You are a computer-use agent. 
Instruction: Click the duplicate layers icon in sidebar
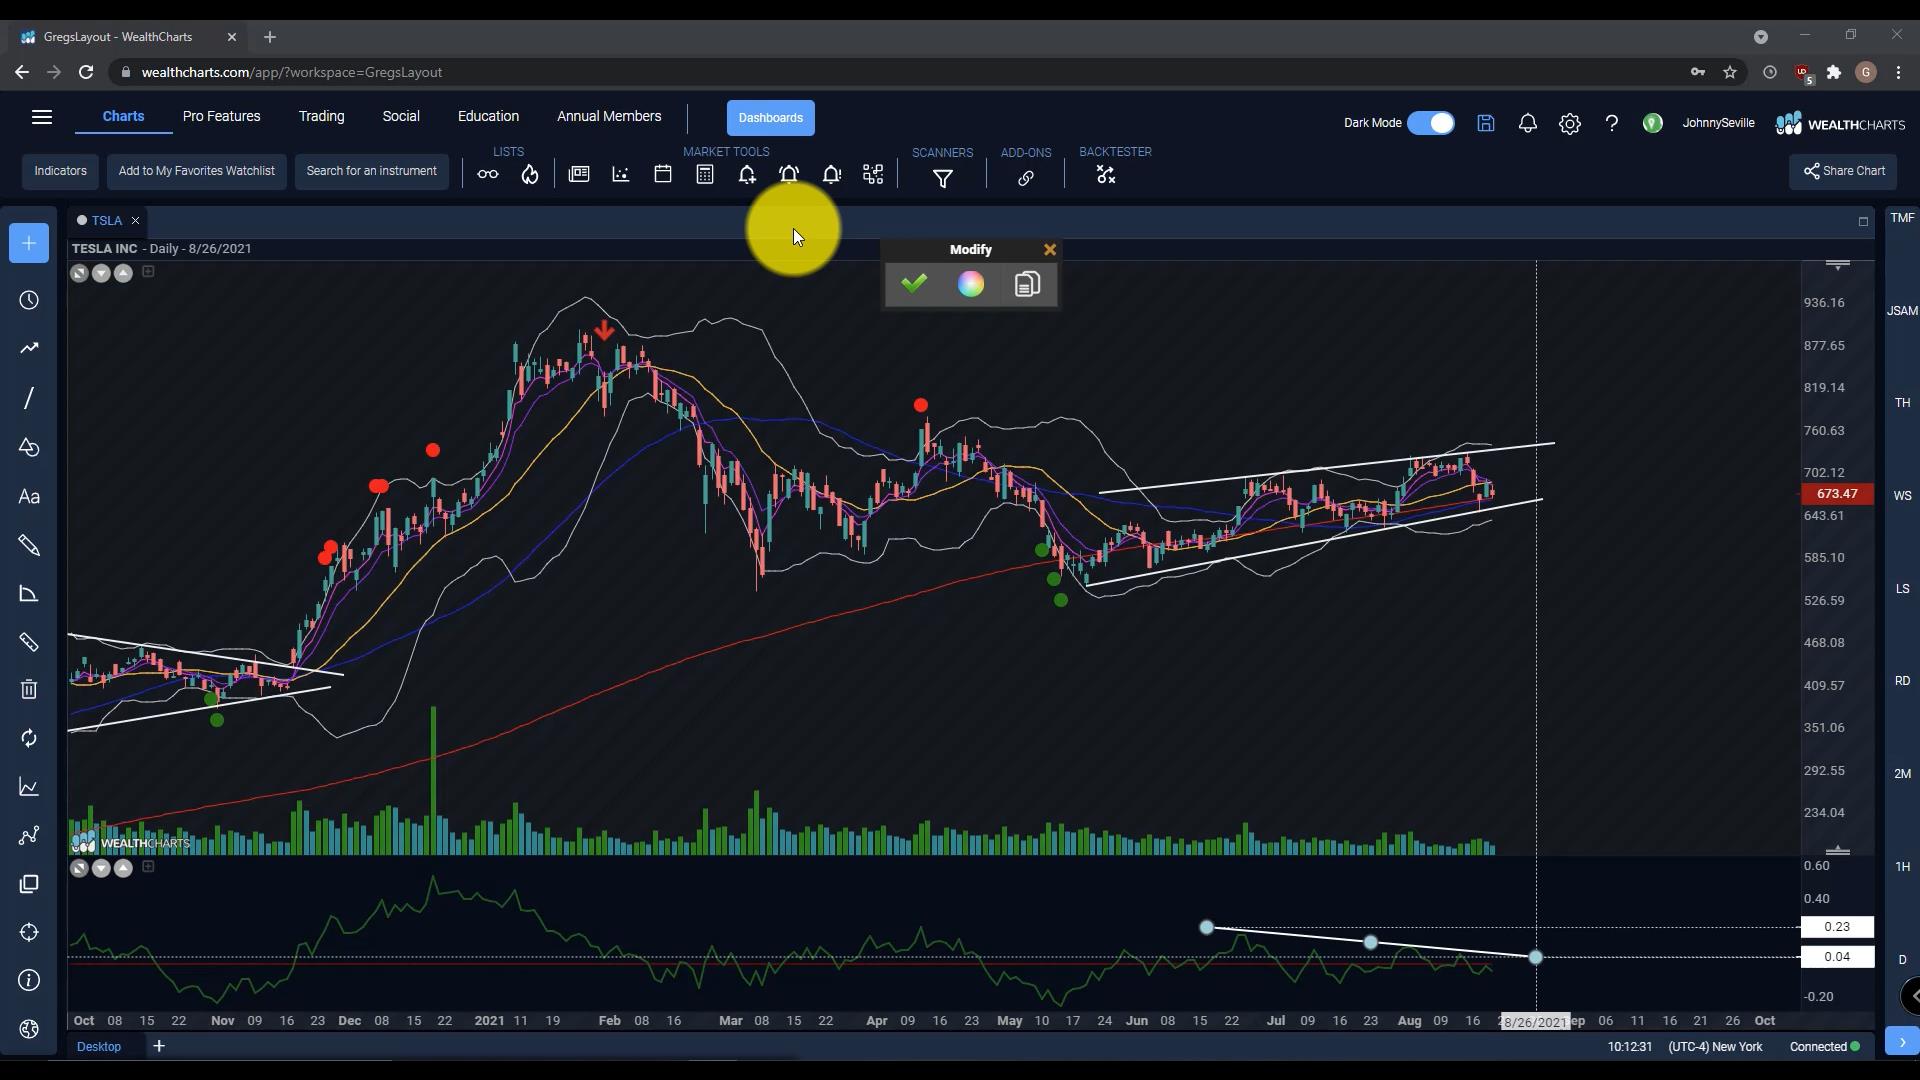tap(29, 884)
